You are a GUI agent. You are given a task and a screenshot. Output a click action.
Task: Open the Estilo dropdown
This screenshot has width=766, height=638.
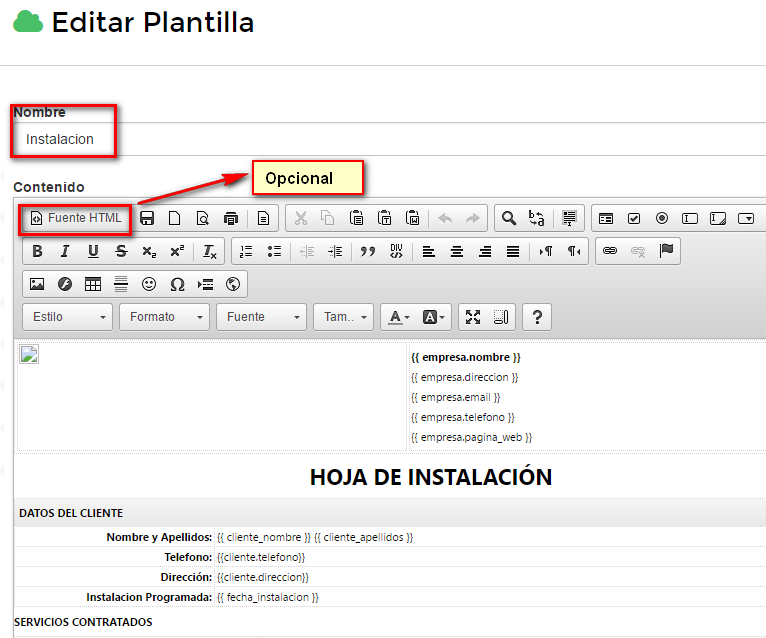click(68, 317)
